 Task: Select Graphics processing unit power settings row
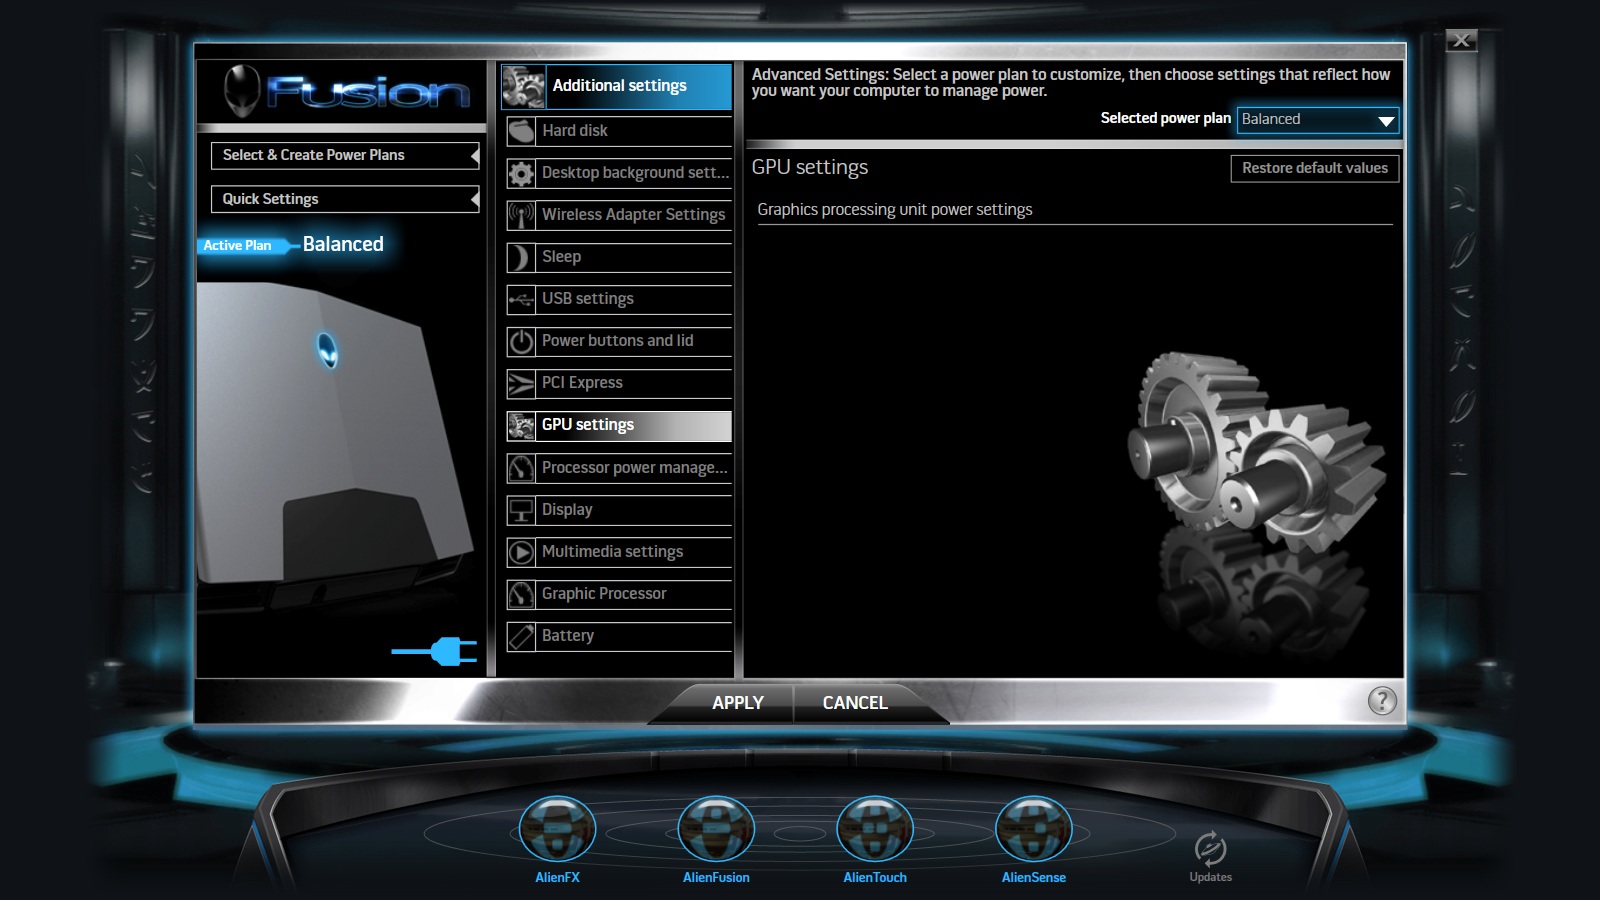1074,210
